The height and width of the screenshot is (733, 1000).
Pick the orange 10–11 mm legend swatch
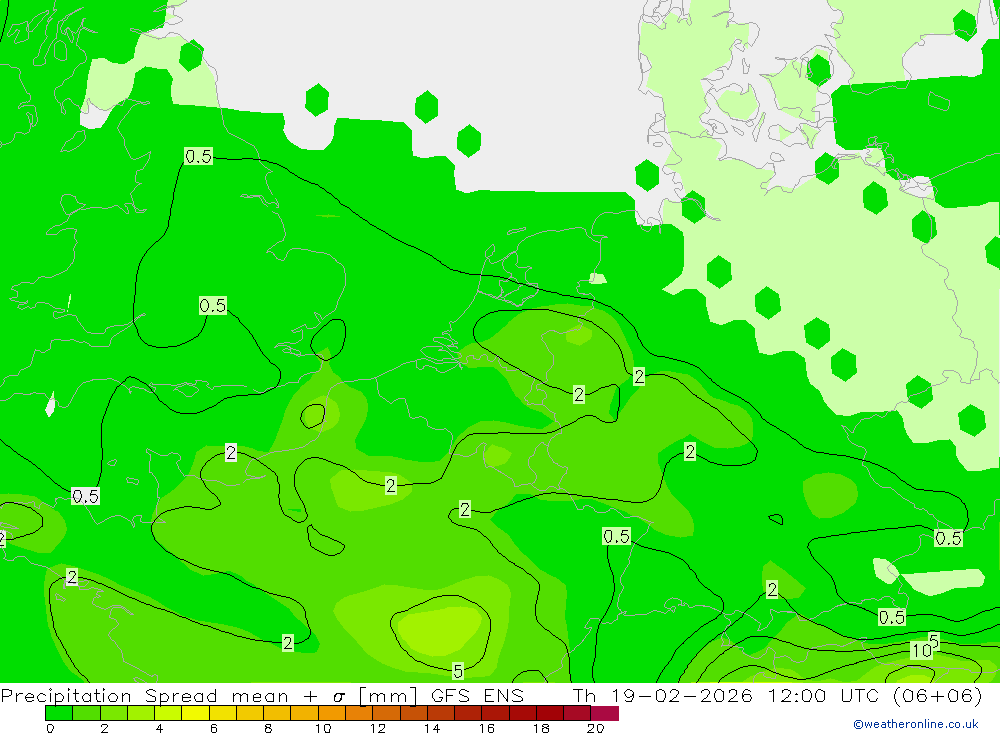click(x=332, y=713)
